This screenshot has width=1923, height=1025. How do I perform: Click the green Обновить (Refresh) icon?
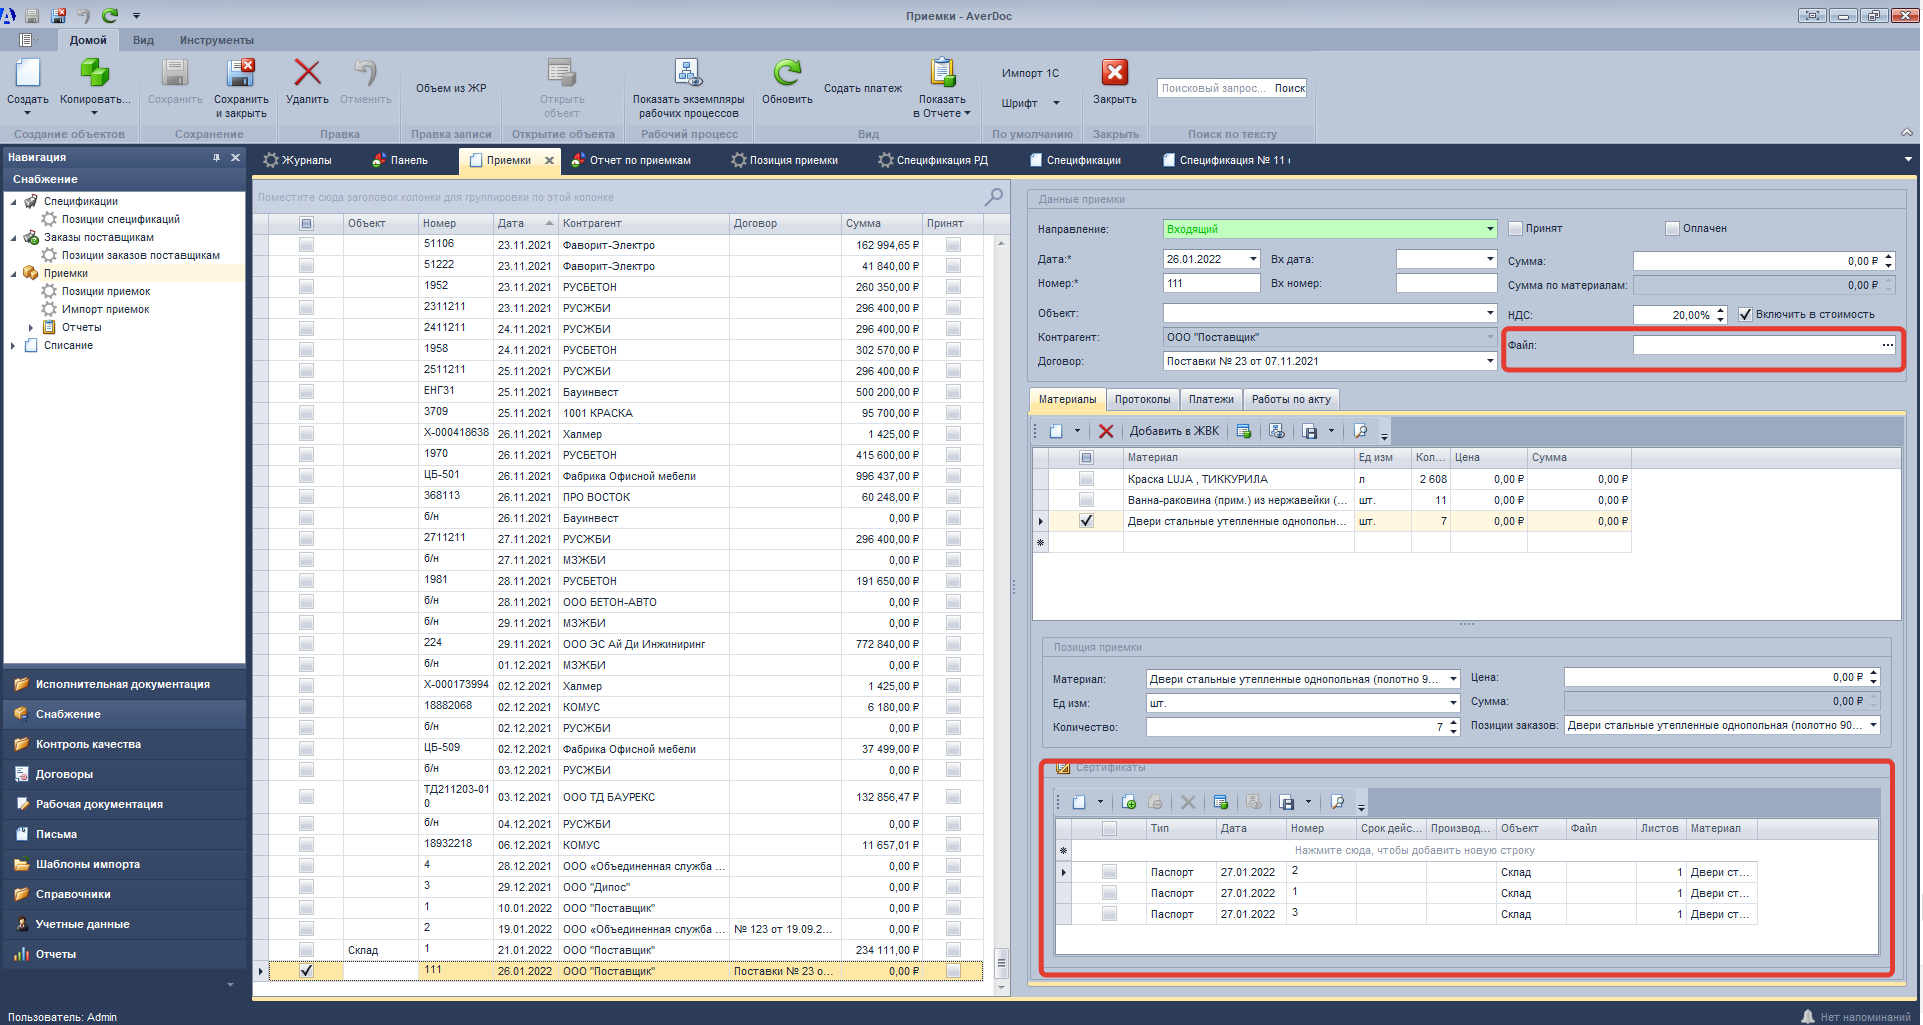tap(787, 74)
